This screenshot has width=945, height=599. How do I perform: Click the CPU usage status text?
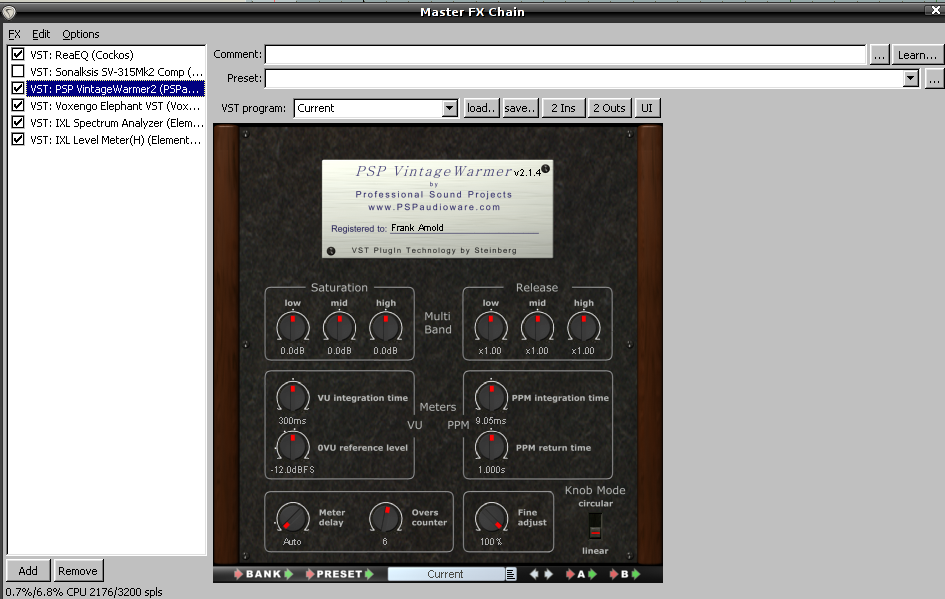point(84,592)
